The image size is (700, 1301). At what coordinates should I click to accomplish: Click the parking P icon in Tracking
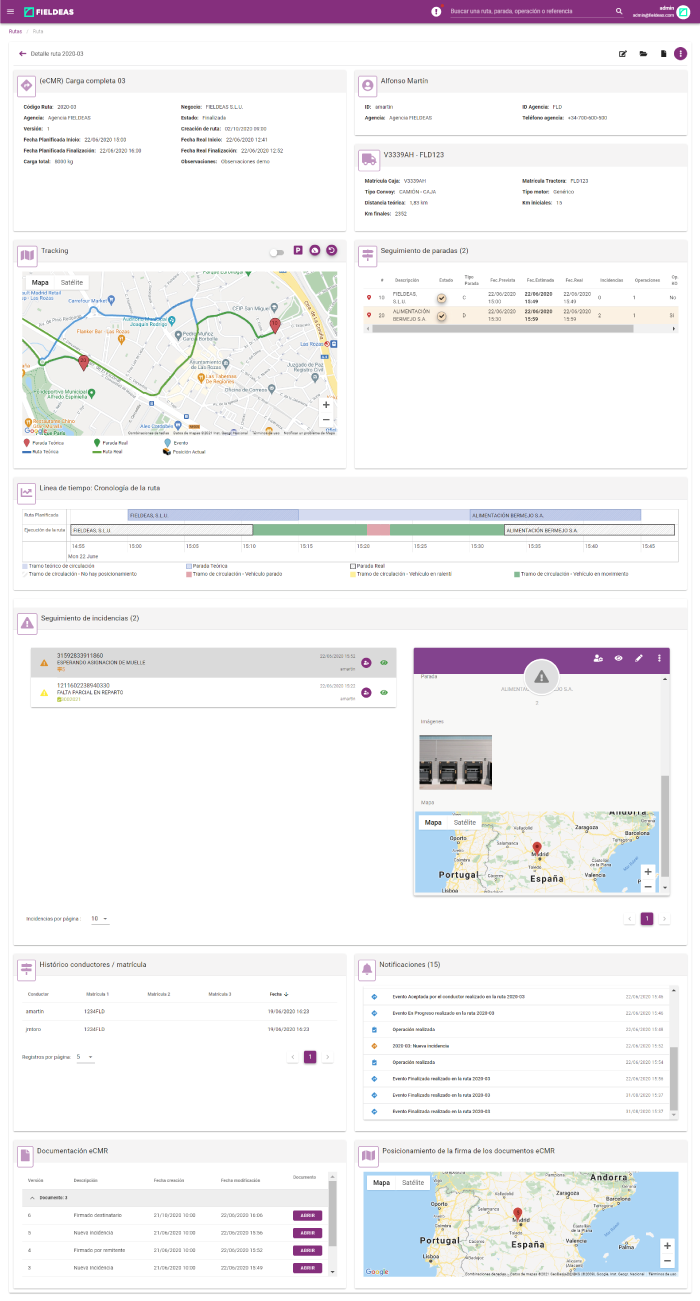(x=298, y=250)
